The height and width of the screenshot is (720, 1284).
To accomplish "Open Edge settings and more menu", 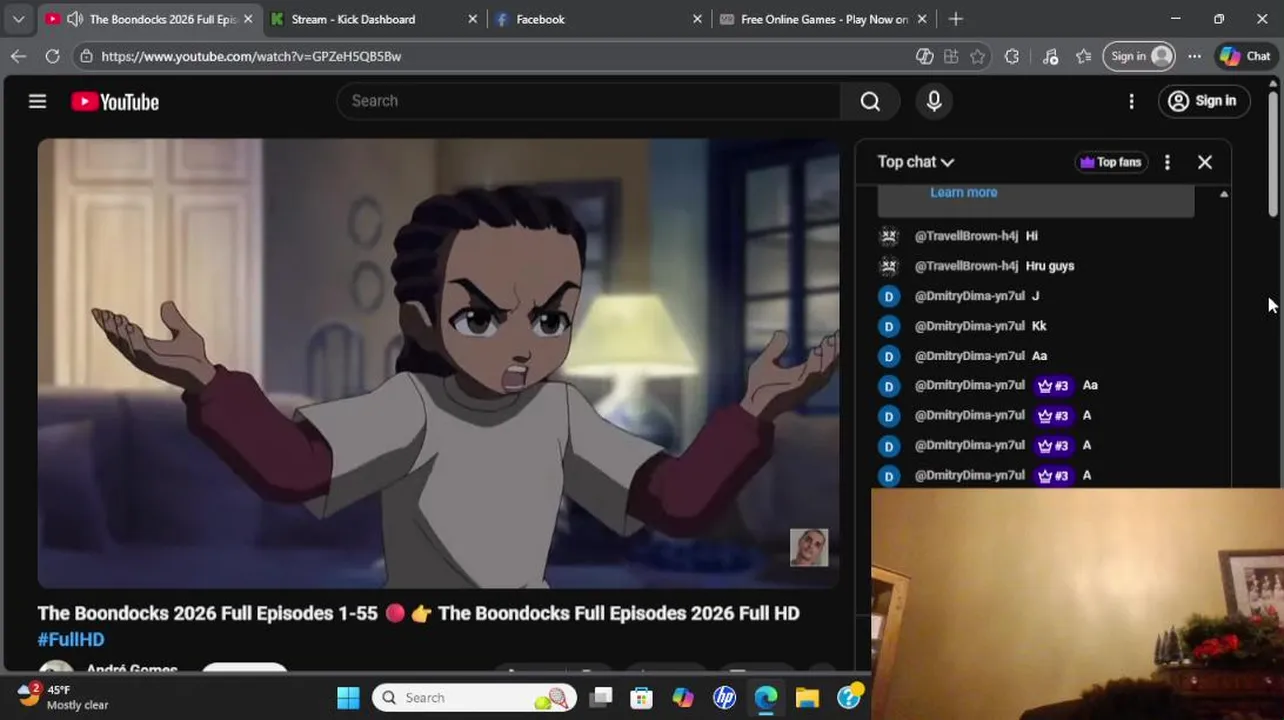I will click(x=1194, y=56).
